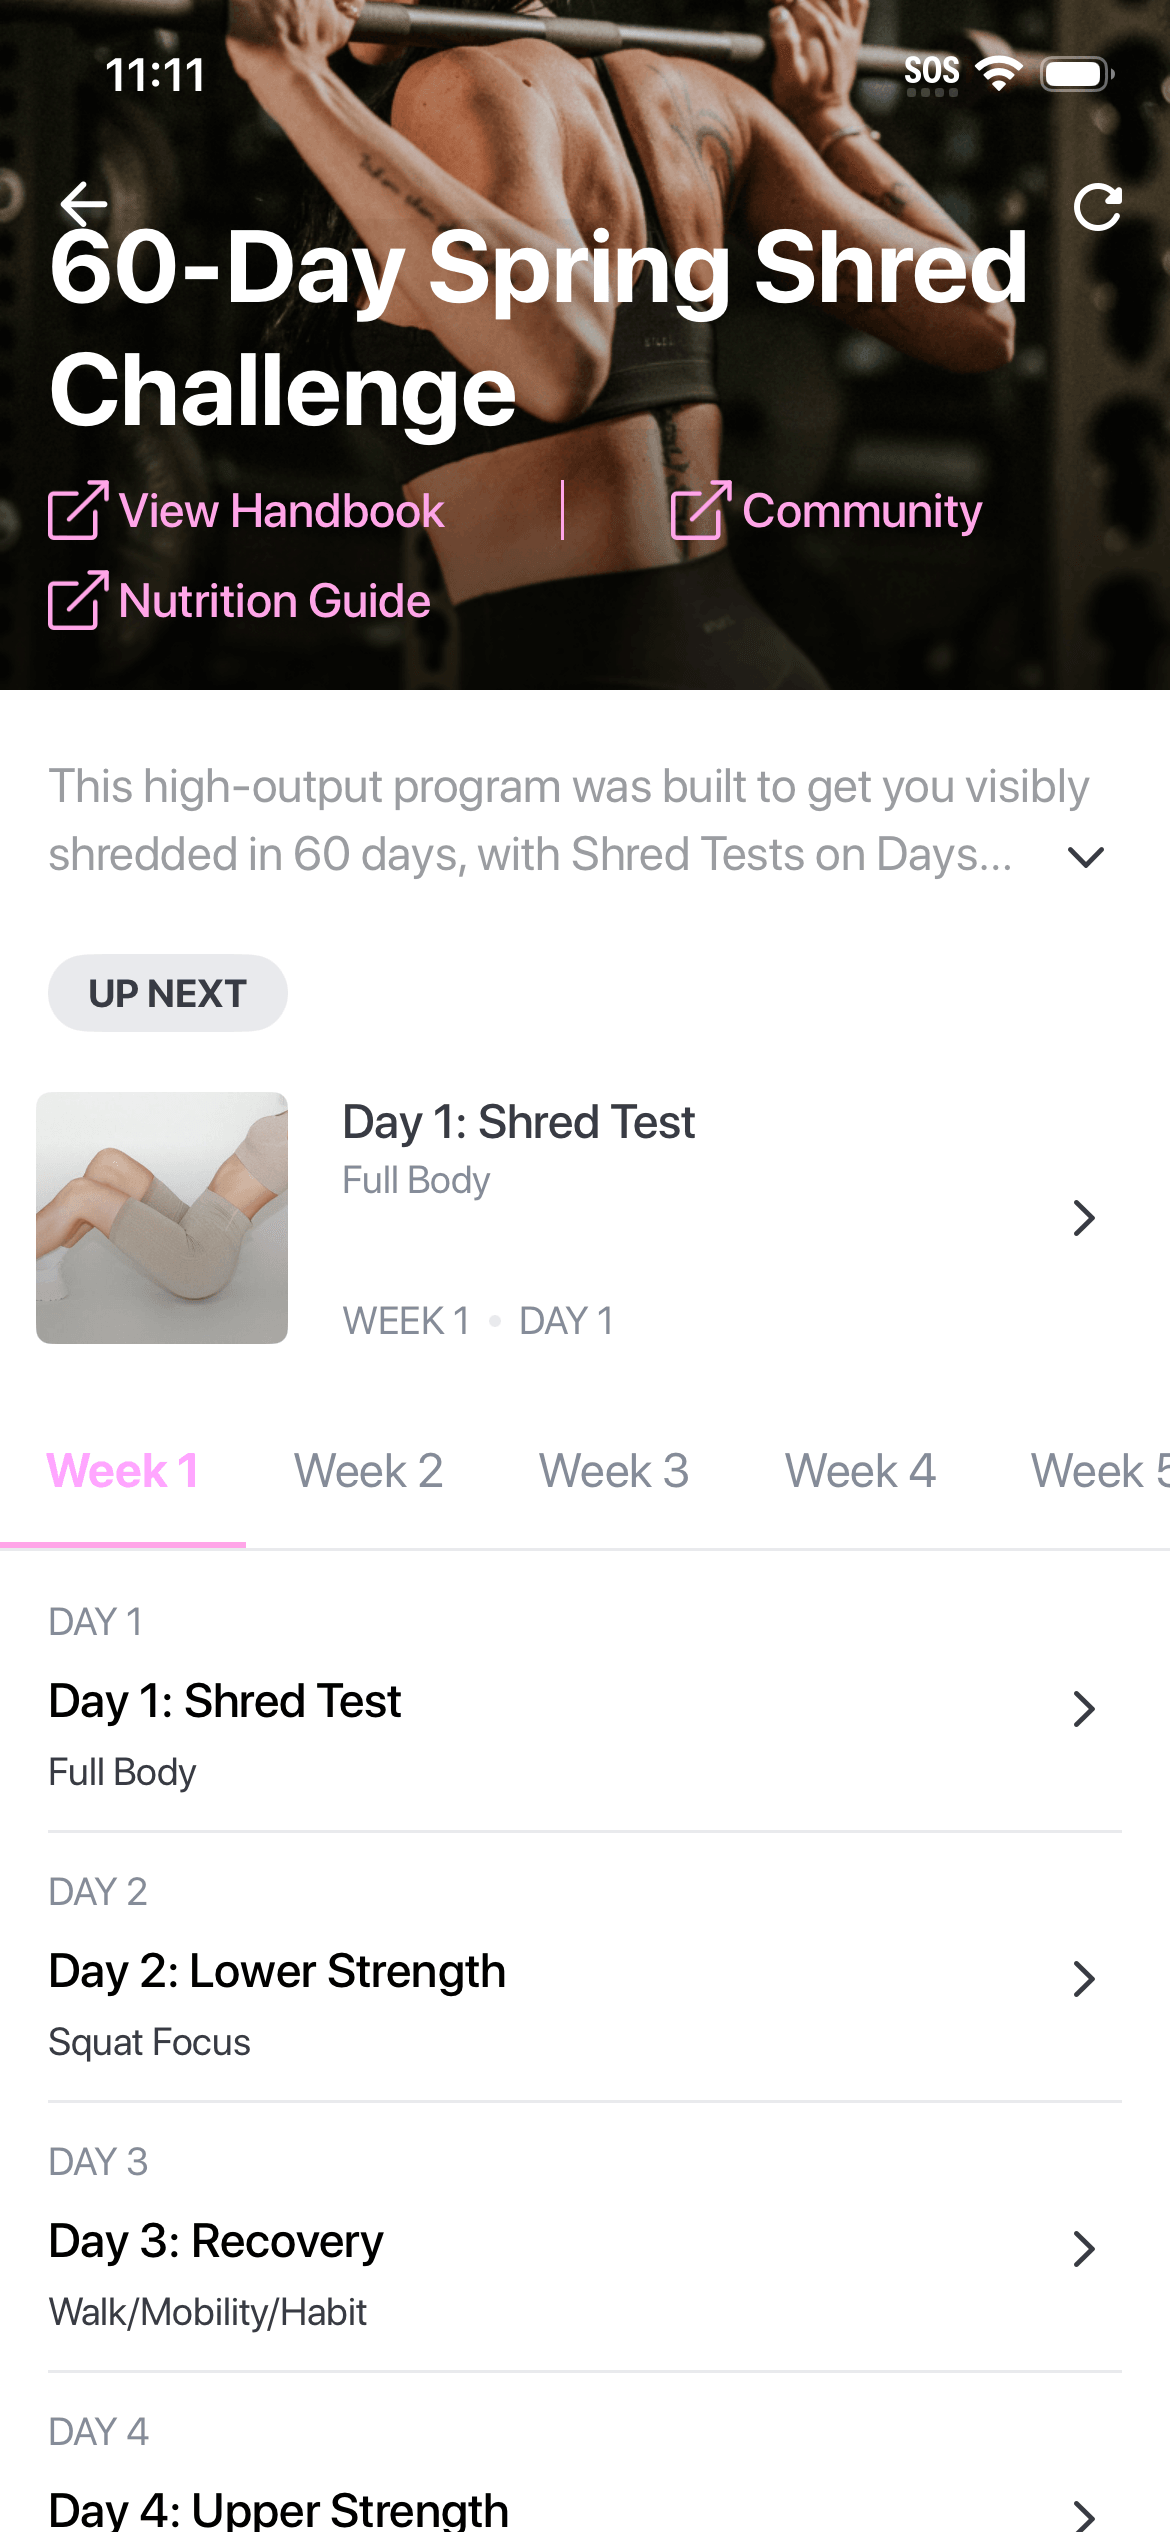Tap the Wi-Fi status icon
Screen dimensions: 1170x2532
tap(998, 73)
